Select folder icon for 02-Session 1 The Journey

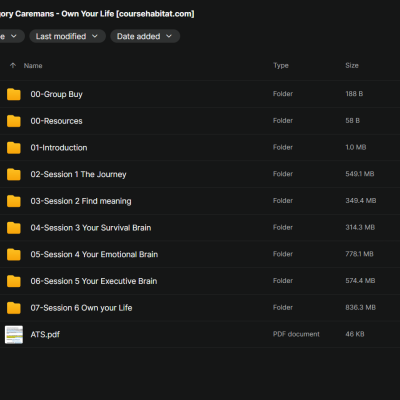point(14,174)
